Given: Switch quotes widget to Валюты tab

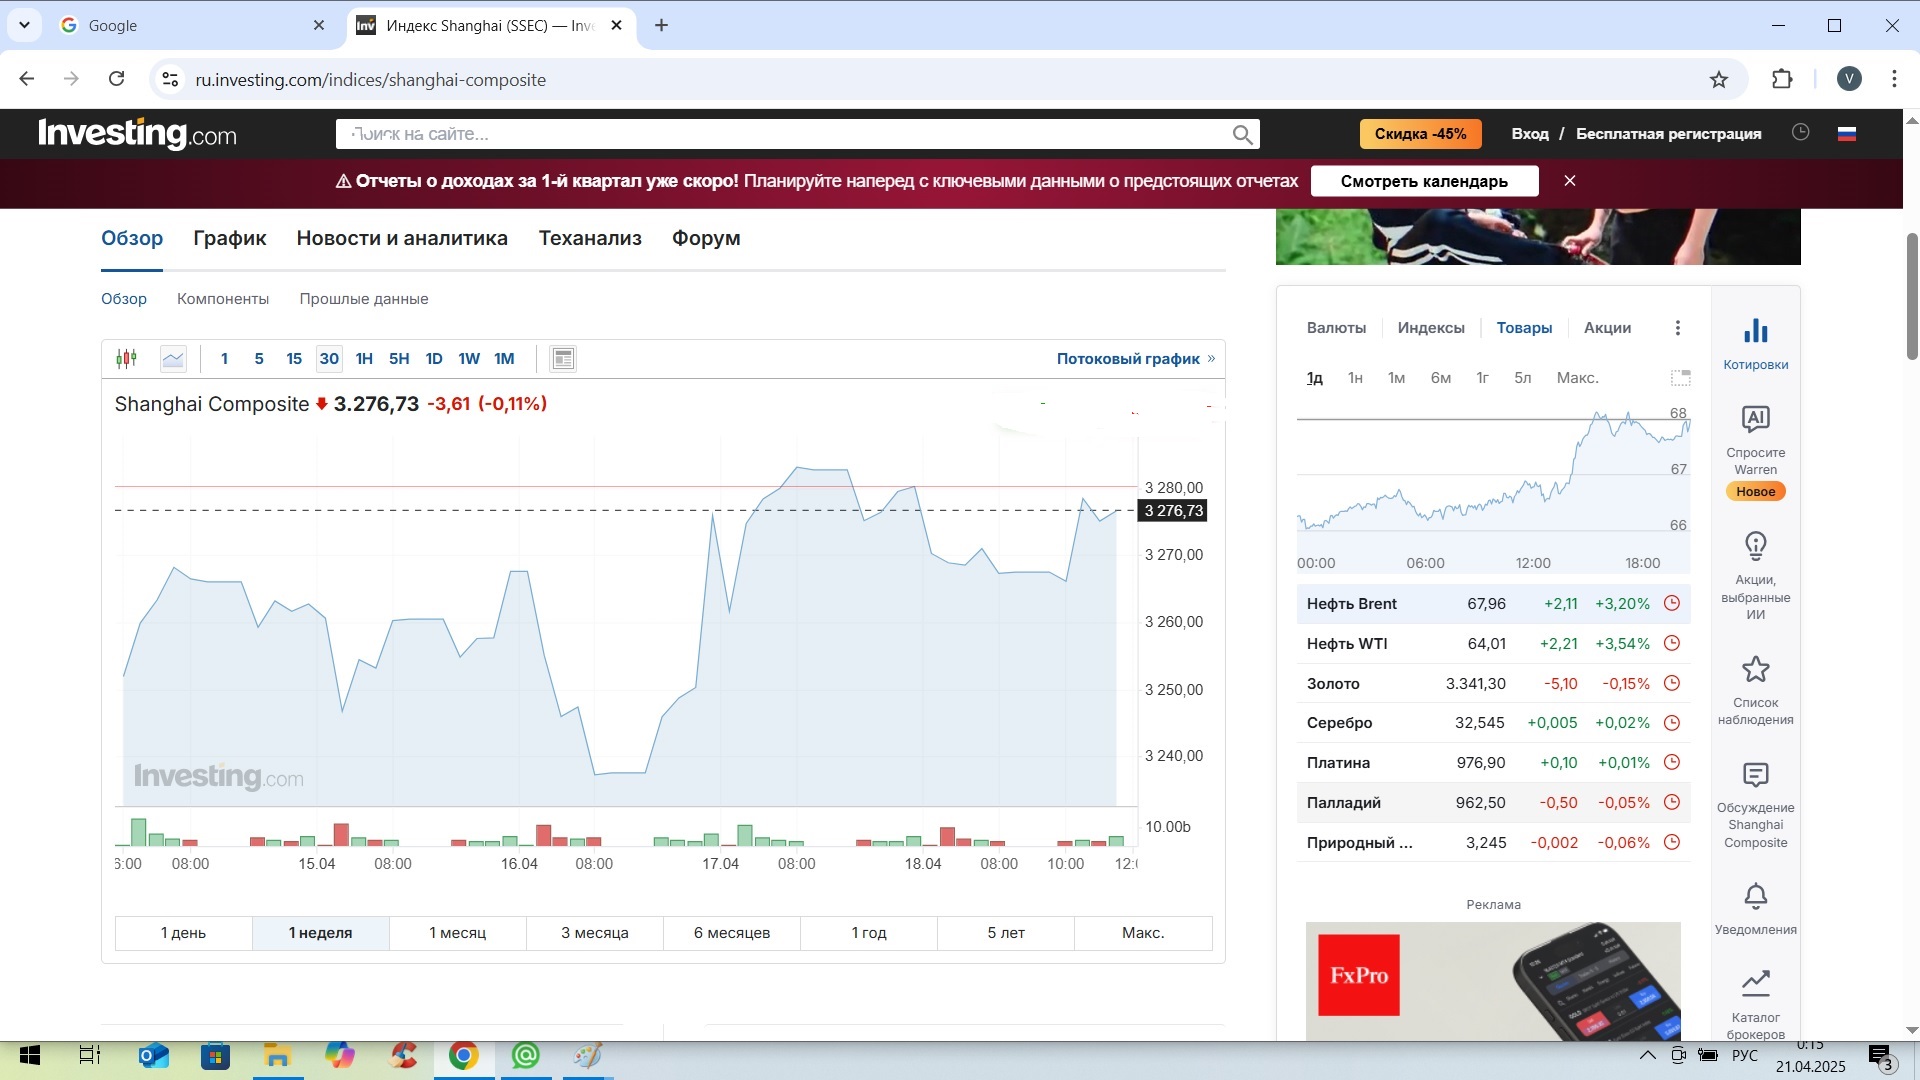Looking at the screenshot, I should [x=1336, y=328].
